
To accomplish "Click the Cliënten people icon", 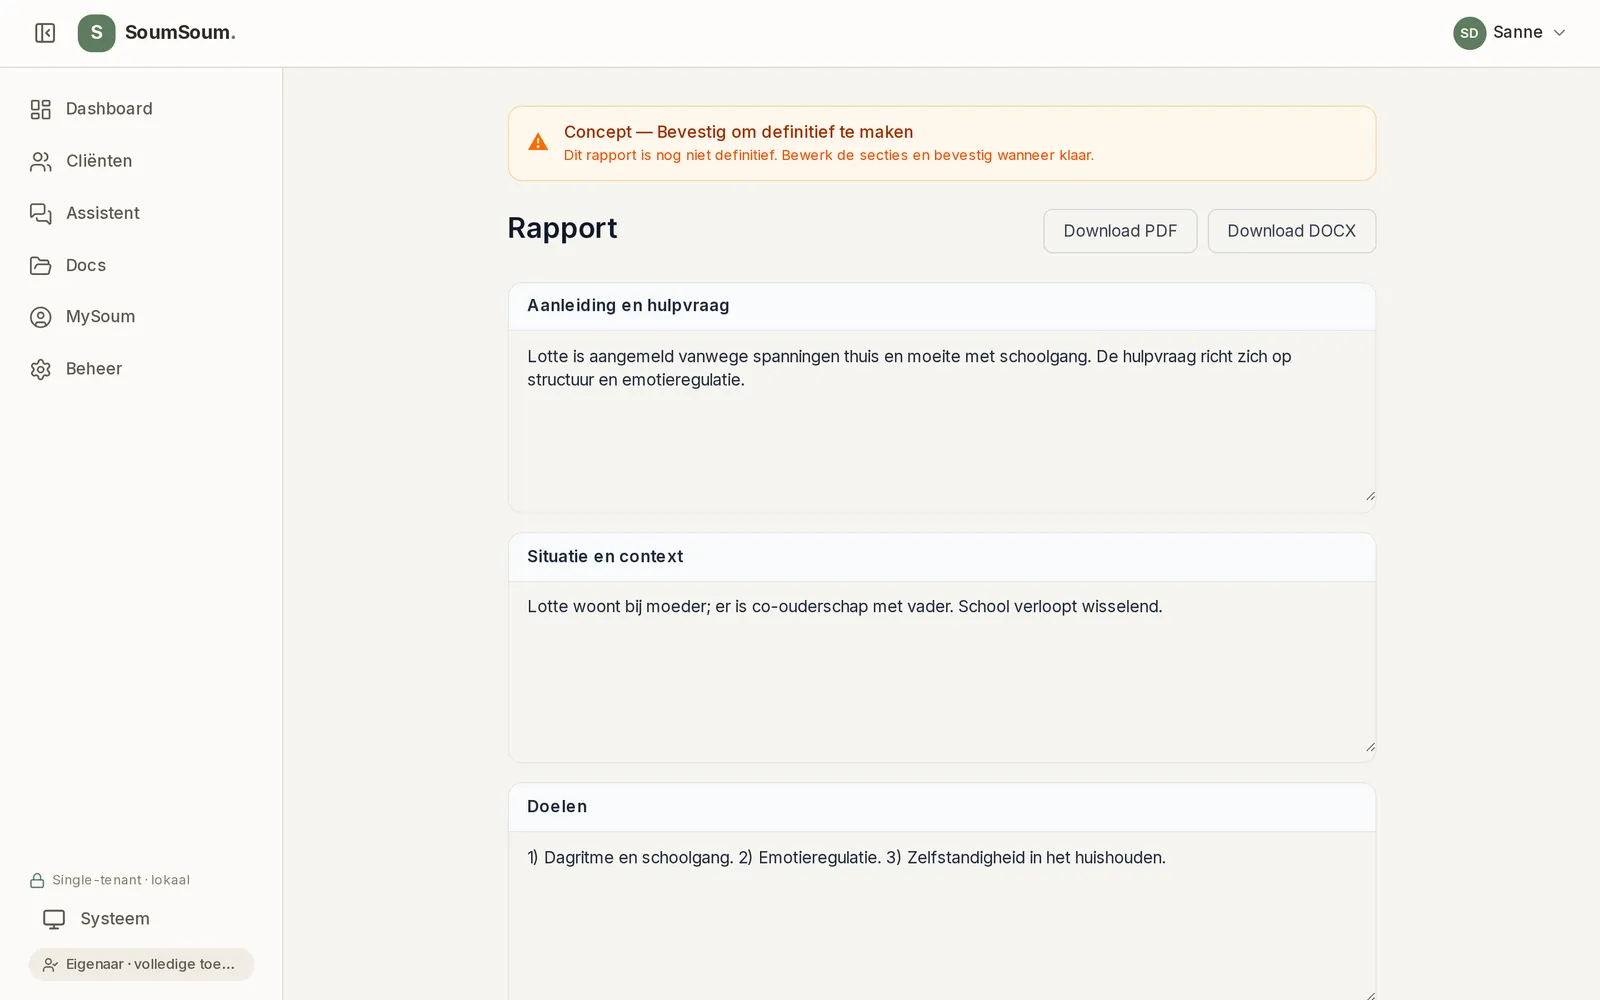I will (x=41, y=161).
